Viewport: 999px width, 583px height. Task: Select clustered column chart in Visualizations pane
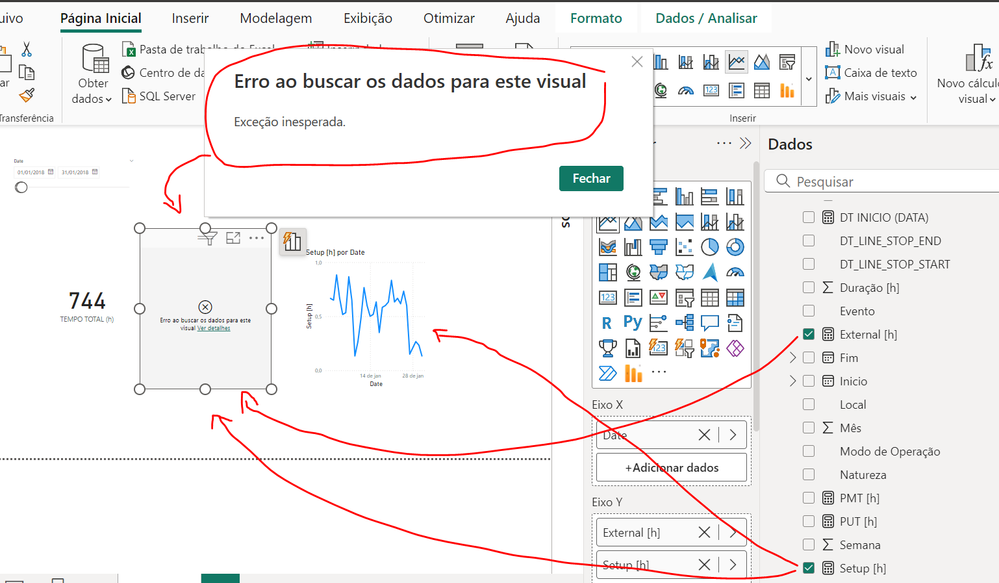pyautogui.click(x=684, y=196)
